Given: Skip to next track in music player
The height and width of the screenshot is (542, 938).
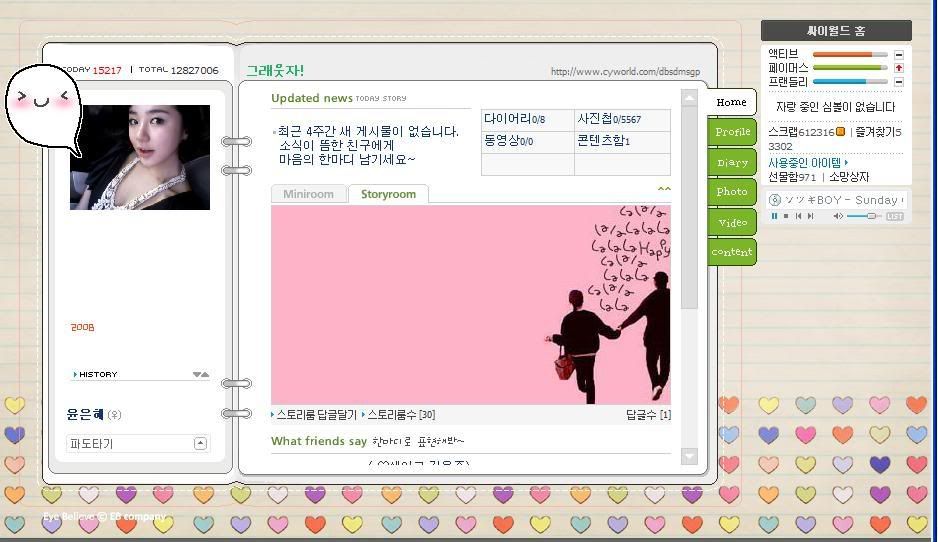Looking at the screenshot, I should 812,216.
